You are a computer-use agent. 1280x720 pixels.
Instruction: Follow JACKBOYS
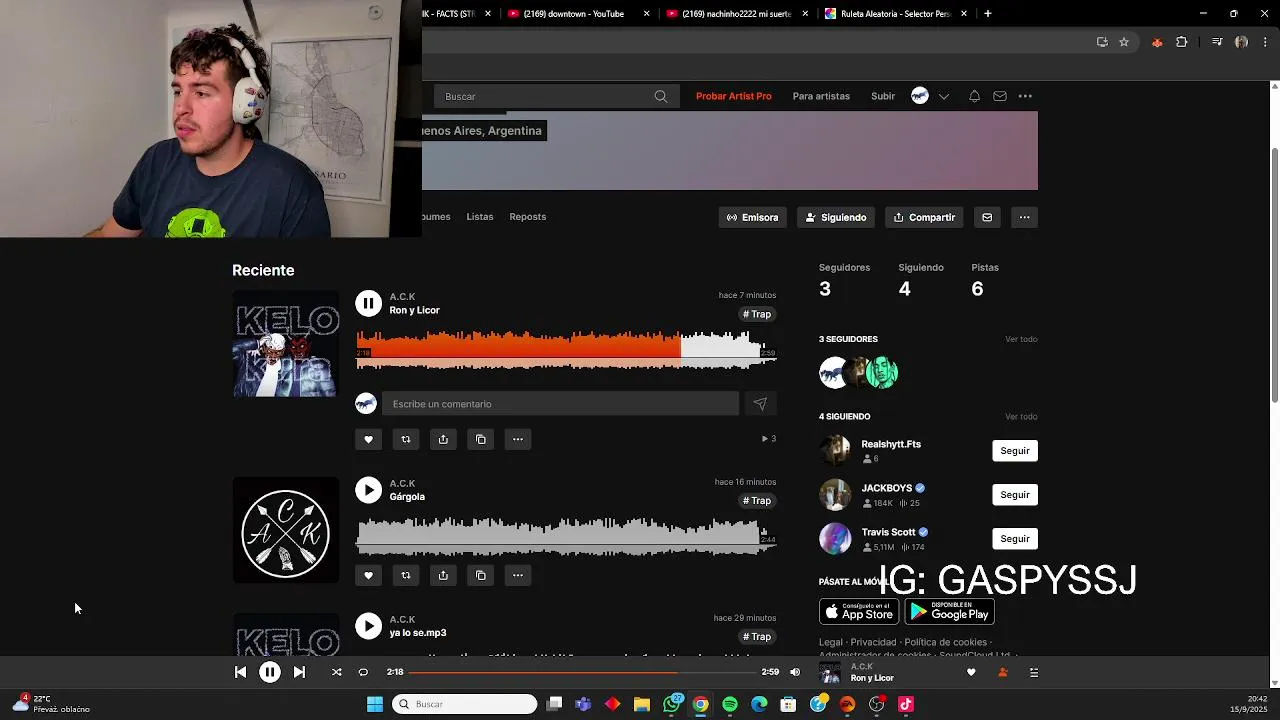[x=1015, y=495]
